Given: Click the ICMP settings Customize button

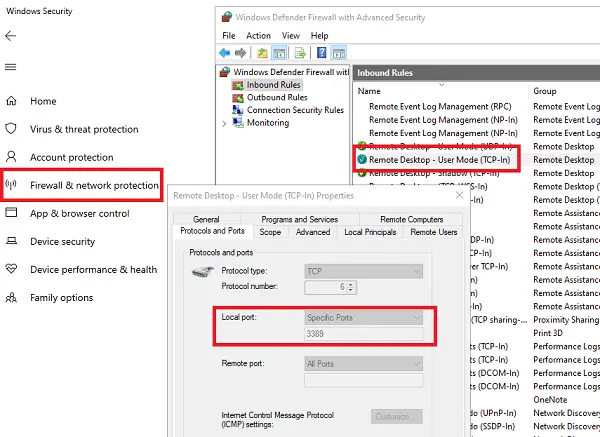Looking at the screenshot, I should click(x=396, y=416).
